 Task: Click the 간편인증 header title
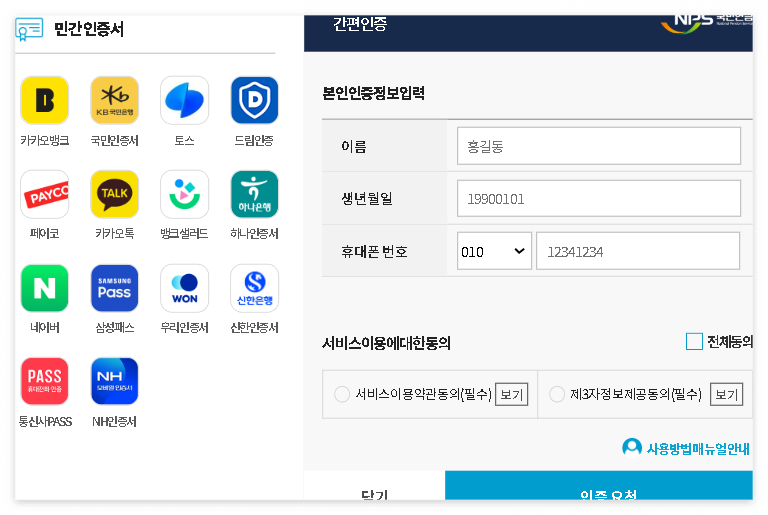click(360, 24)
